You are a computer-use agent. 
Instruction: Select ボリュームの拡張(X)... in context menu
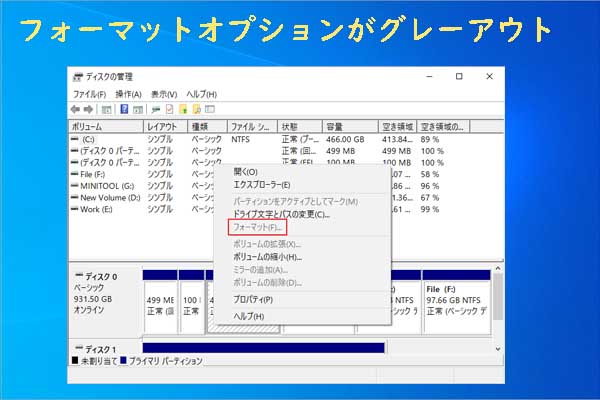[267, 244]
